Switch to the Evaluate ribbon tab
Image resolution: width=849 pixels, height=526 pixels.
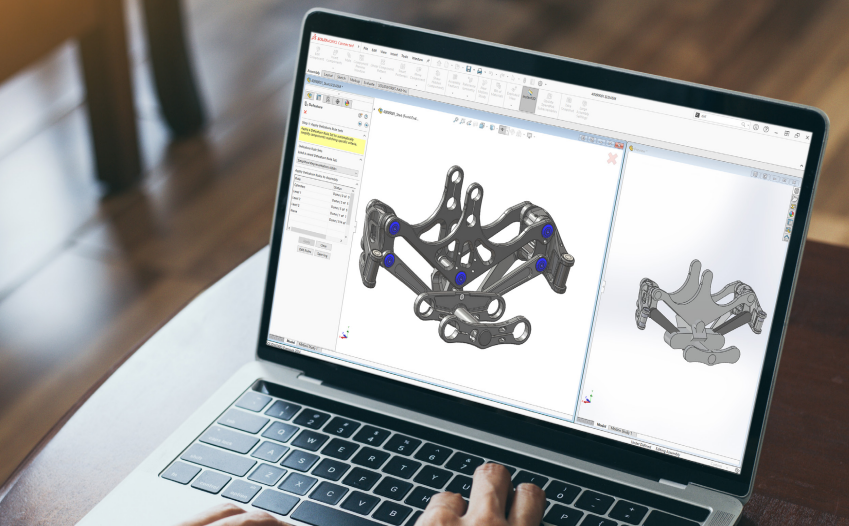369,83
